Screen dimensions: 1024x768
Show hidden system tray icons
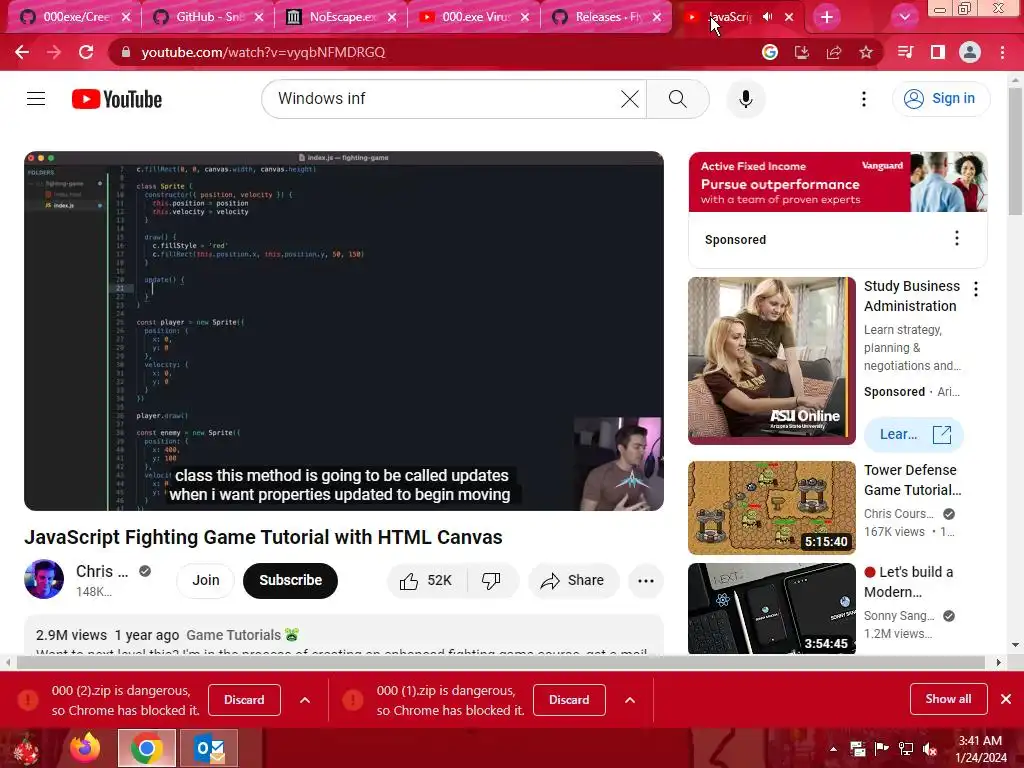click(833, 748)
